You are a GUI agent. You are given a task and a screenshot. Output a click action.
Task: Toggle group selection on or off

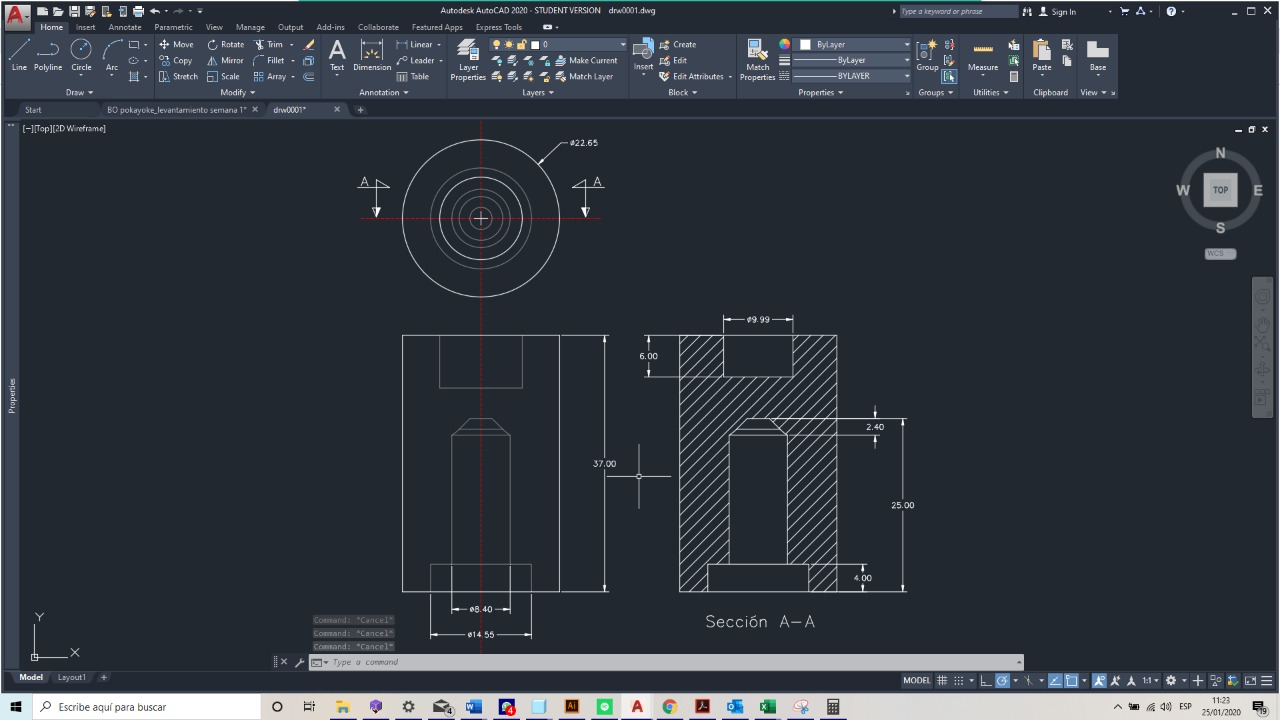[949, 76]
